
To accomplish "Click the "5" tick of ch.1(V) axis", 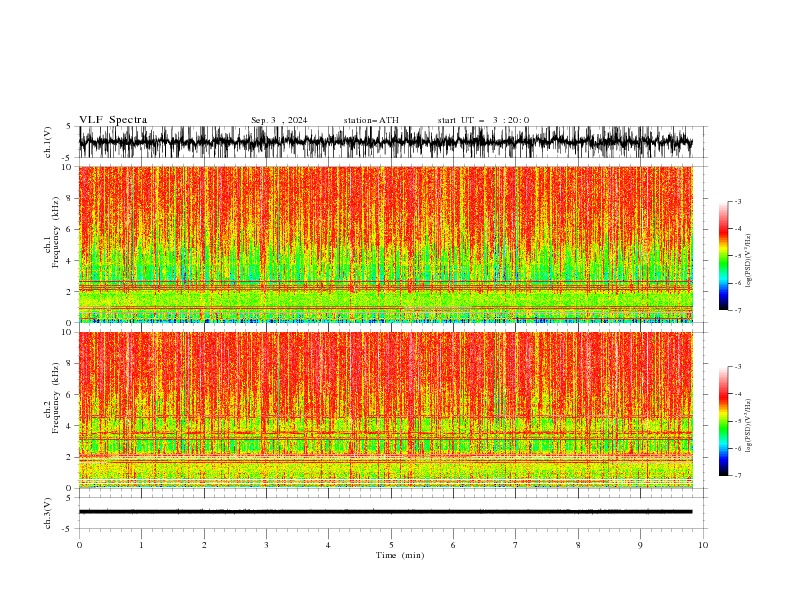I will click(70, 127).
